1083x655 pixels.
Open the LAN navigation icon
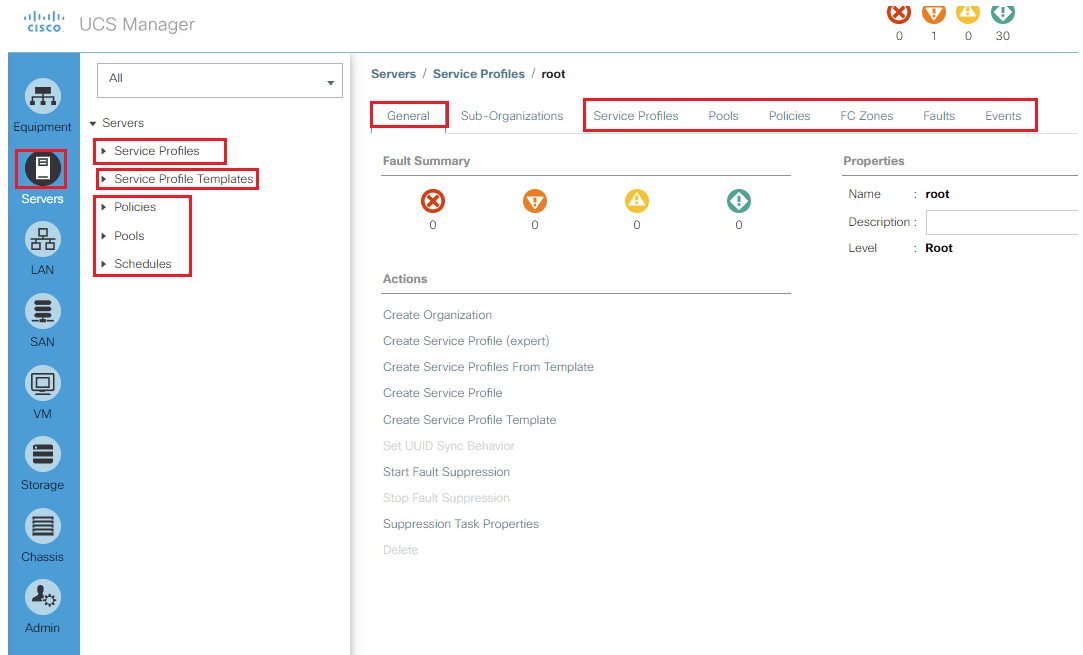click(x=43, y=240)
